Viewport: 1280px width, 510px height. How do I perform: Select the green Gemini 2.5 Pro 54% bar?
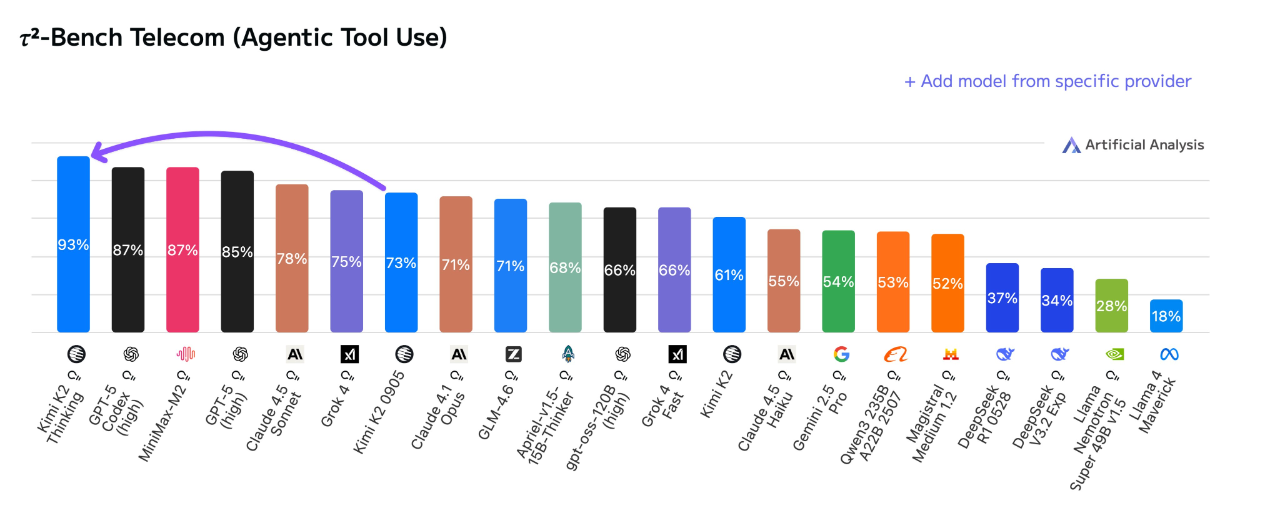(x=838, y=282)
